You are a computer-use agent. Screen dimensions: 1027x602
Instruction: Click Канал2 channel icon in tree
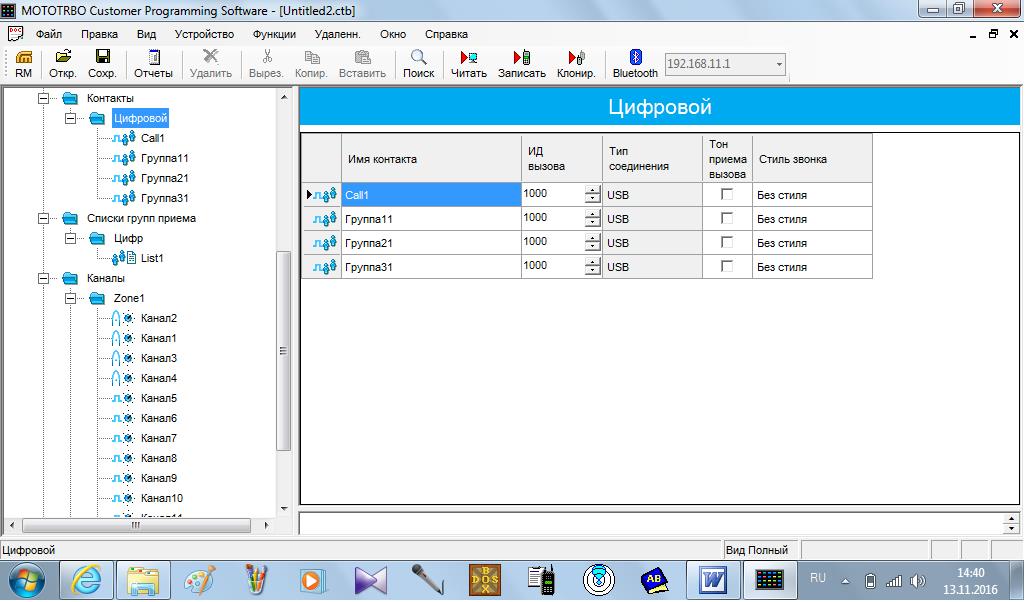[122, 318]
